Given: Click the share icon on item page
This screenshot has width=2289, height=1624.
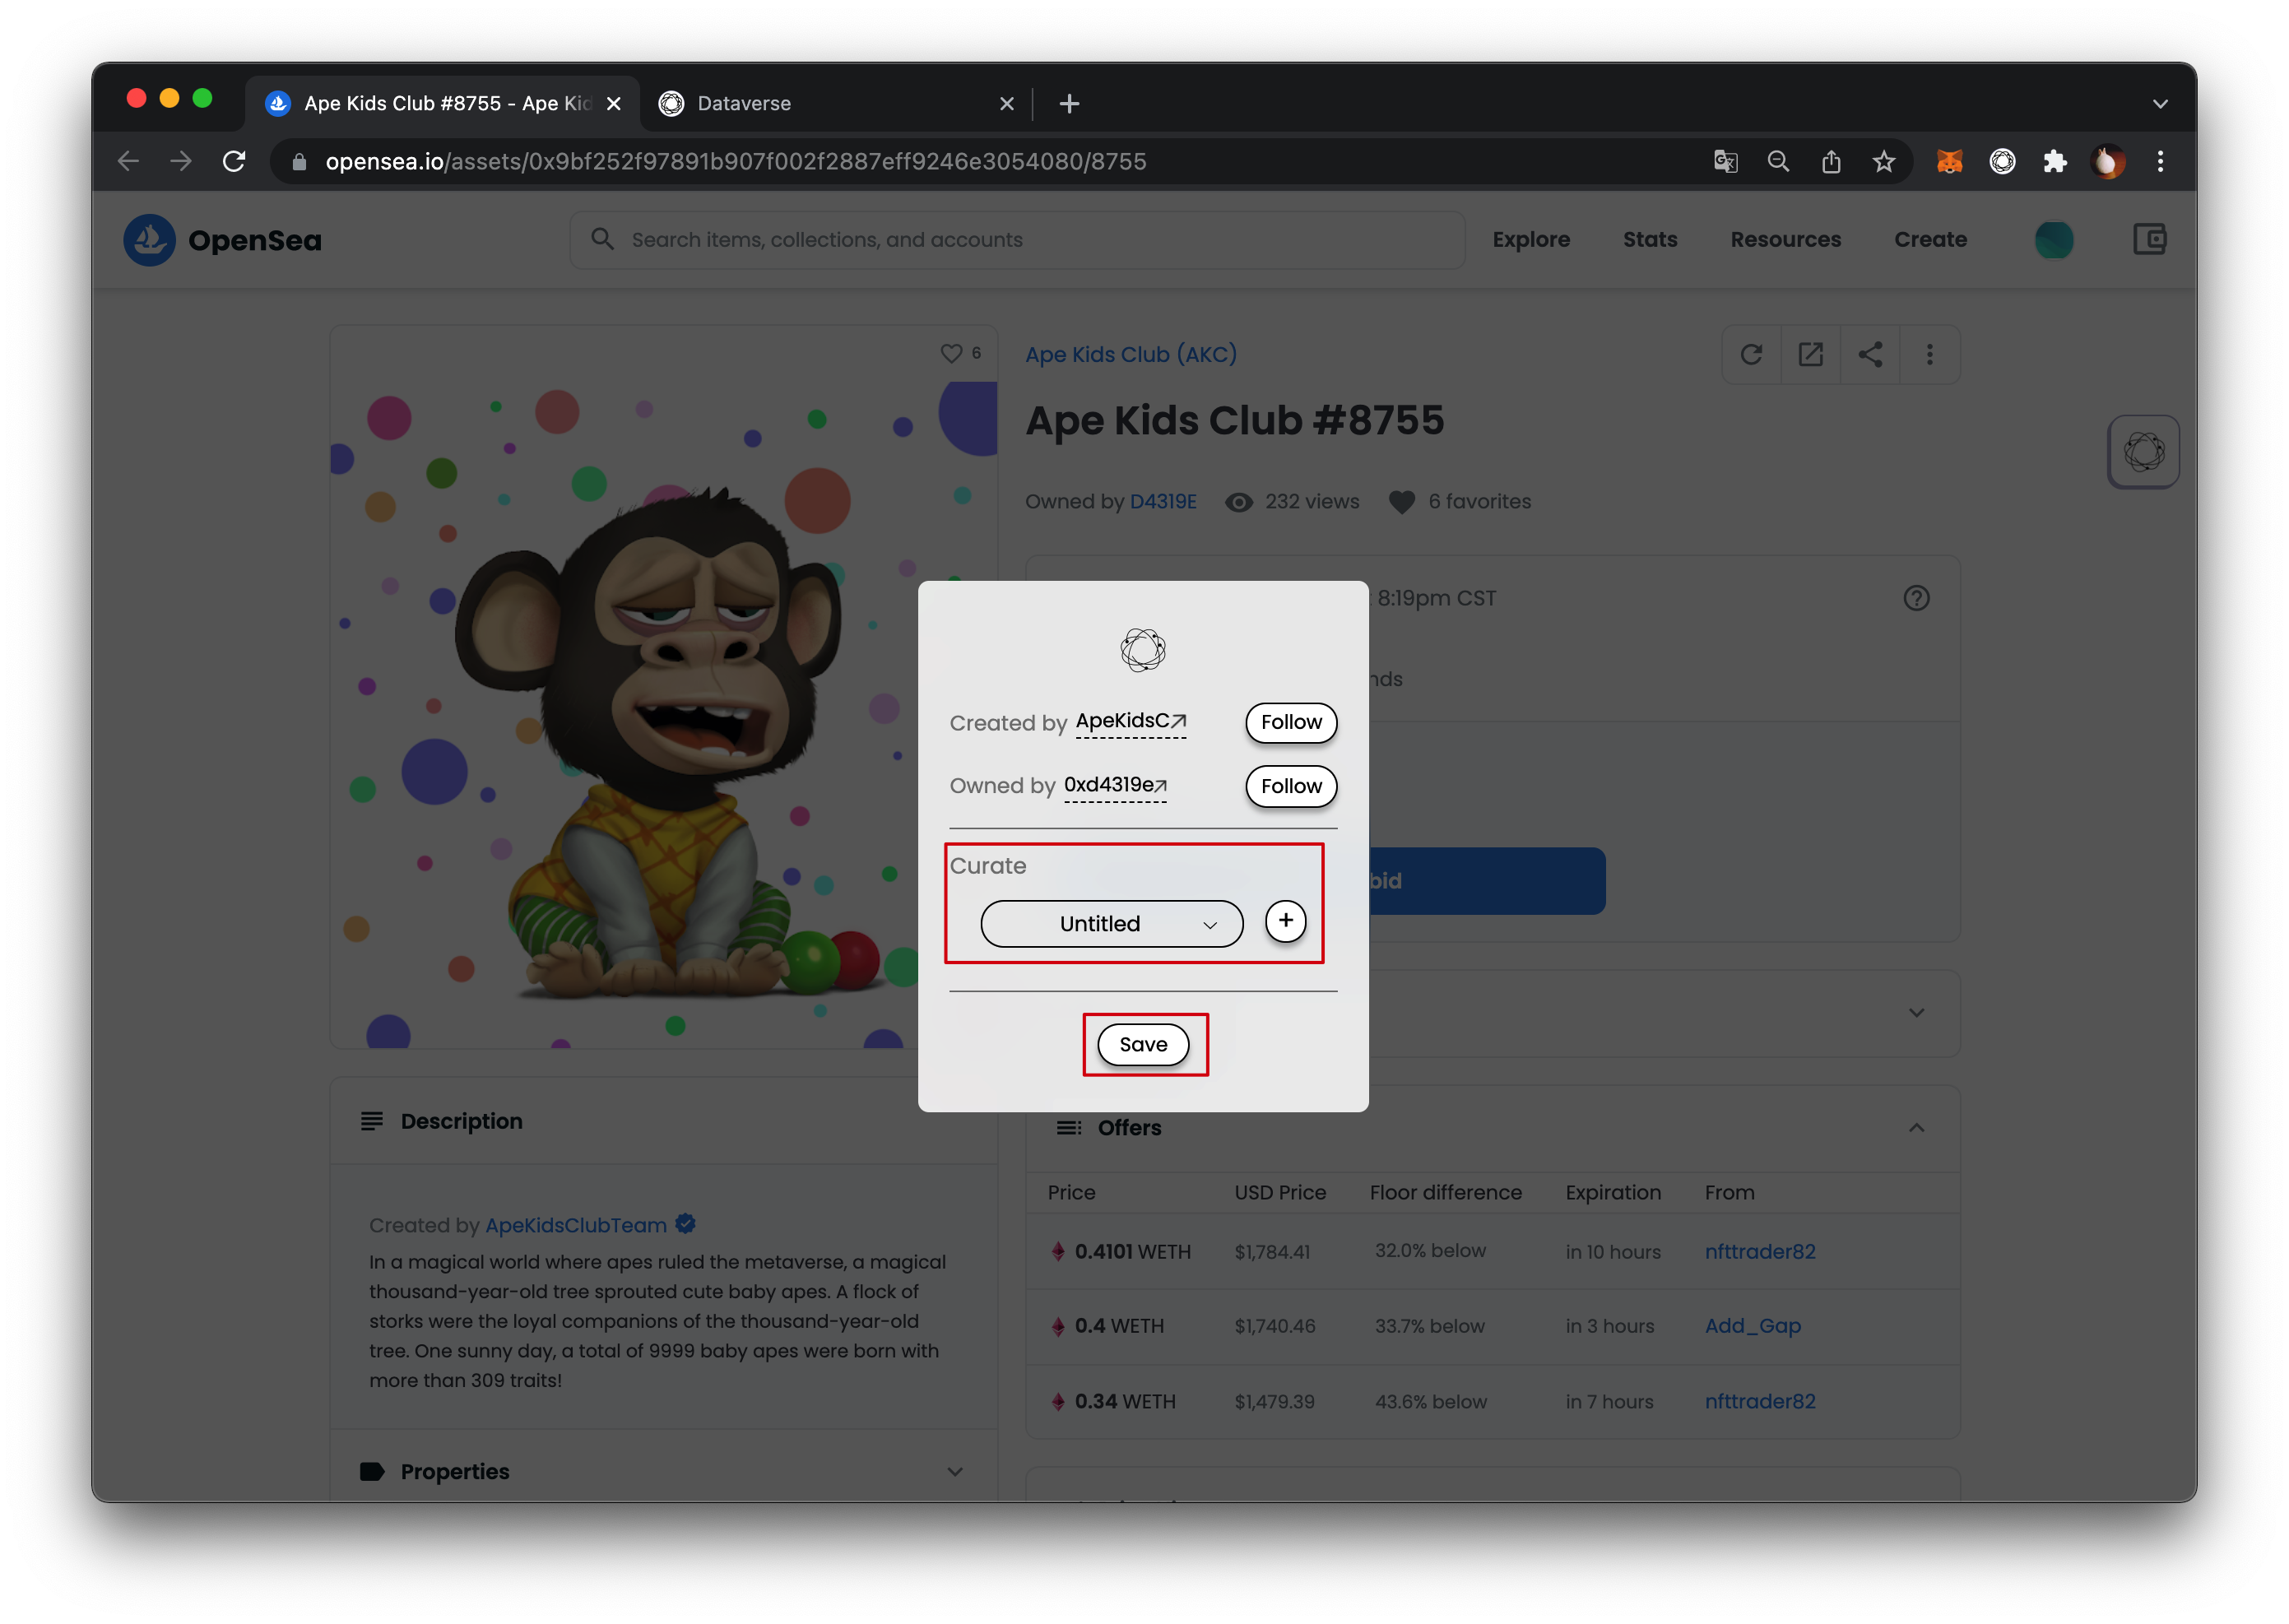Looking at the screenshot, I should [1869, 354].
